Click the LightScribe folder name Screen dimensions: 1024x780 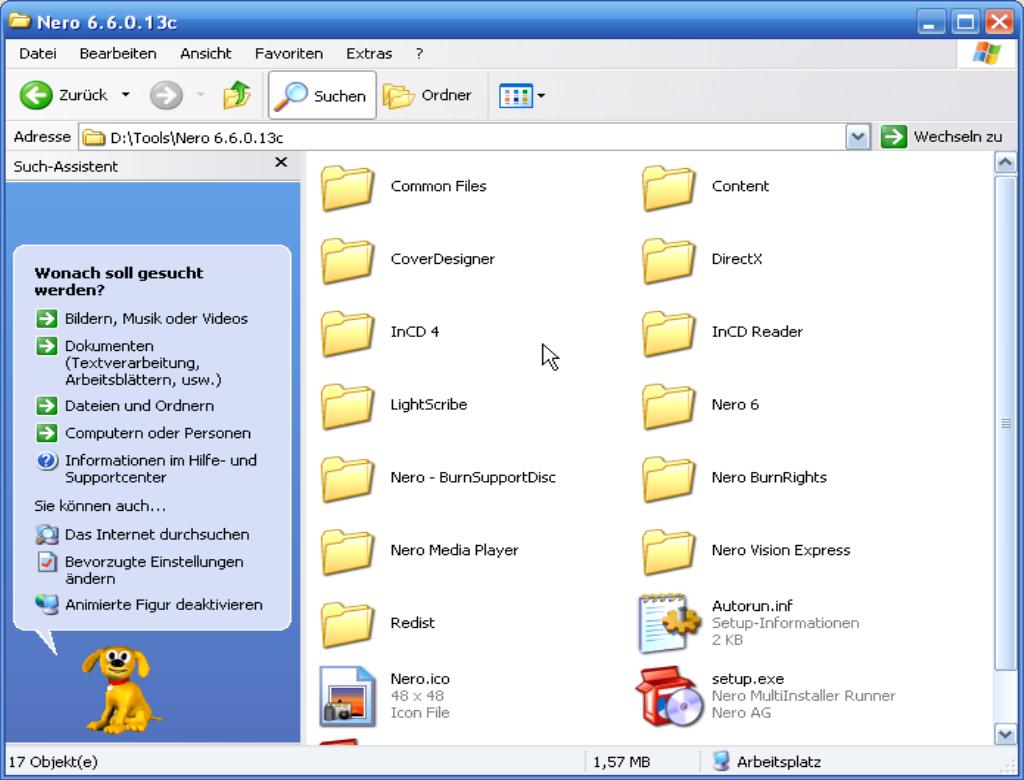428,404
